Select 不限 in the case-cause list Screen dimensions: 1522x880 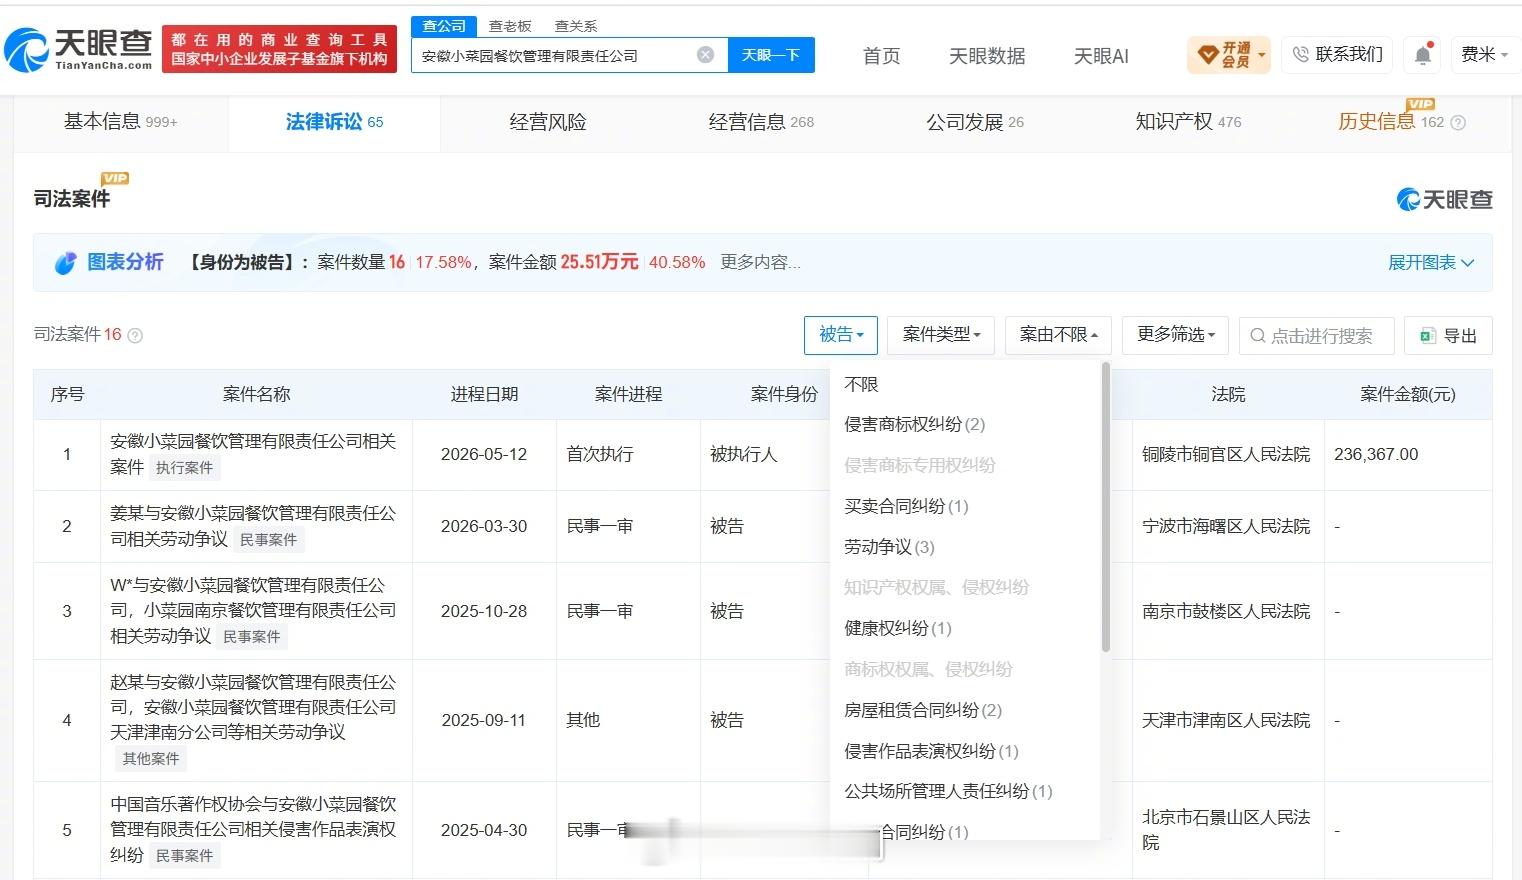(861, 384)
